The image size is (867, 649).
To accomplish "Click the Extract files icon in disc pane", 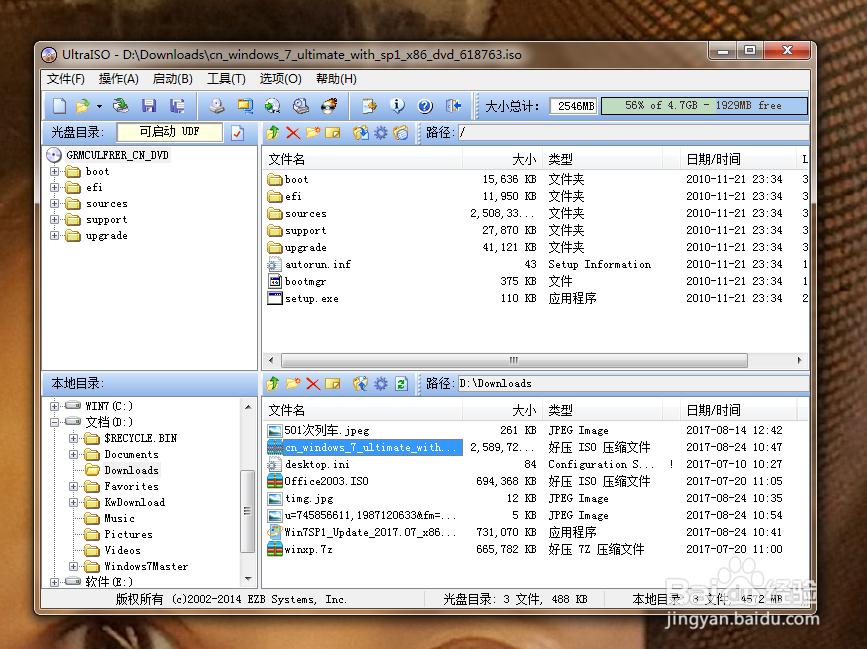I will [361, 133].
